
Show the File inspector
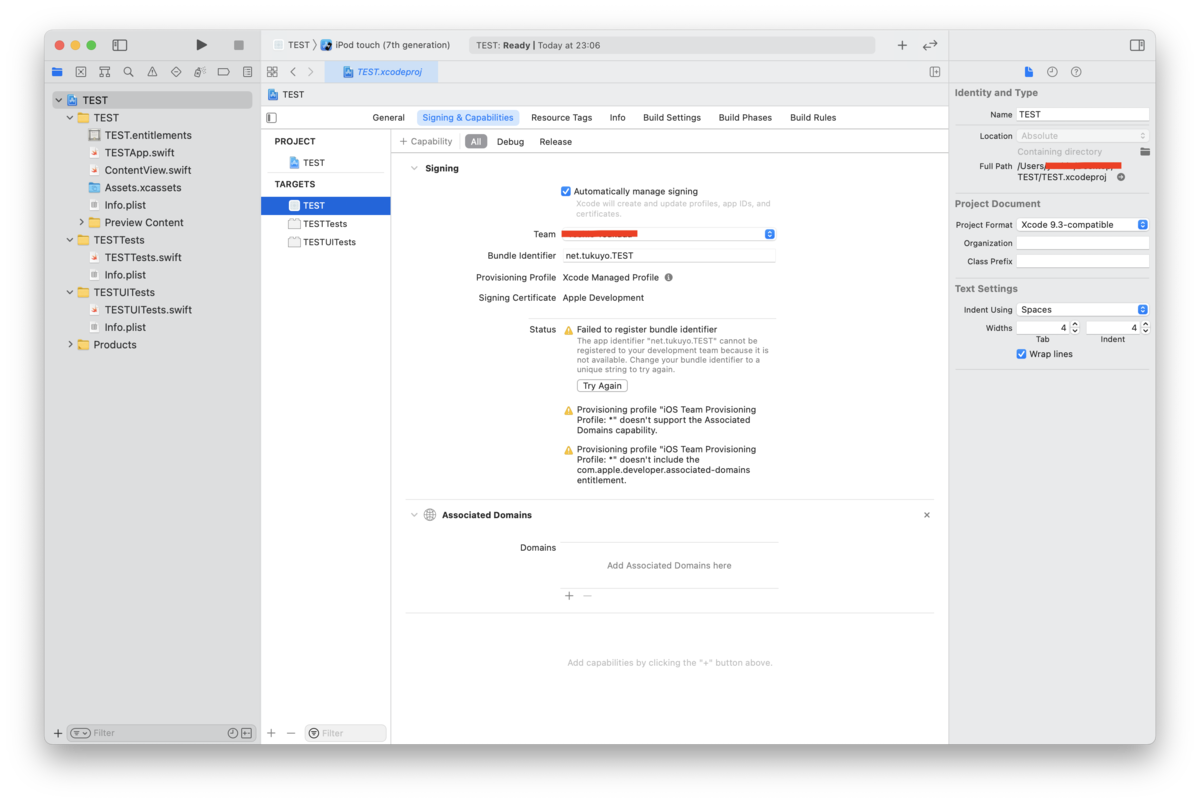click(x=1028, y=72)
